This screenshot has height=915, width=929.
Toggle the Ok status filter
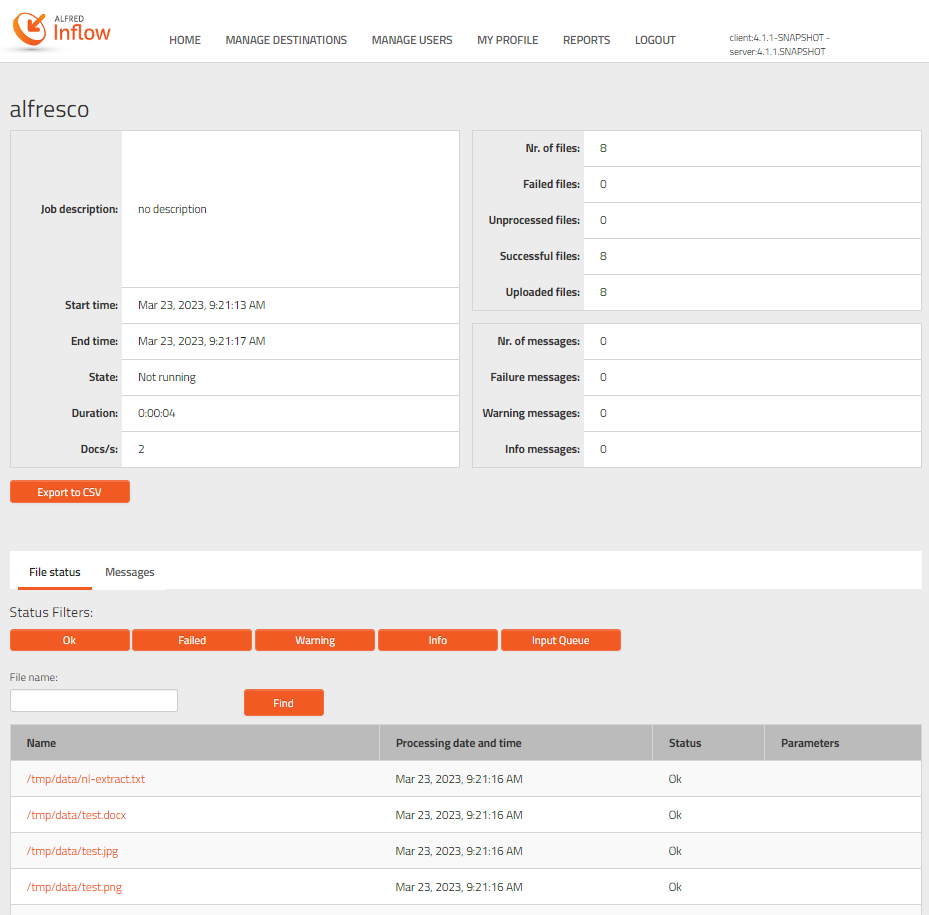(70, 640)
